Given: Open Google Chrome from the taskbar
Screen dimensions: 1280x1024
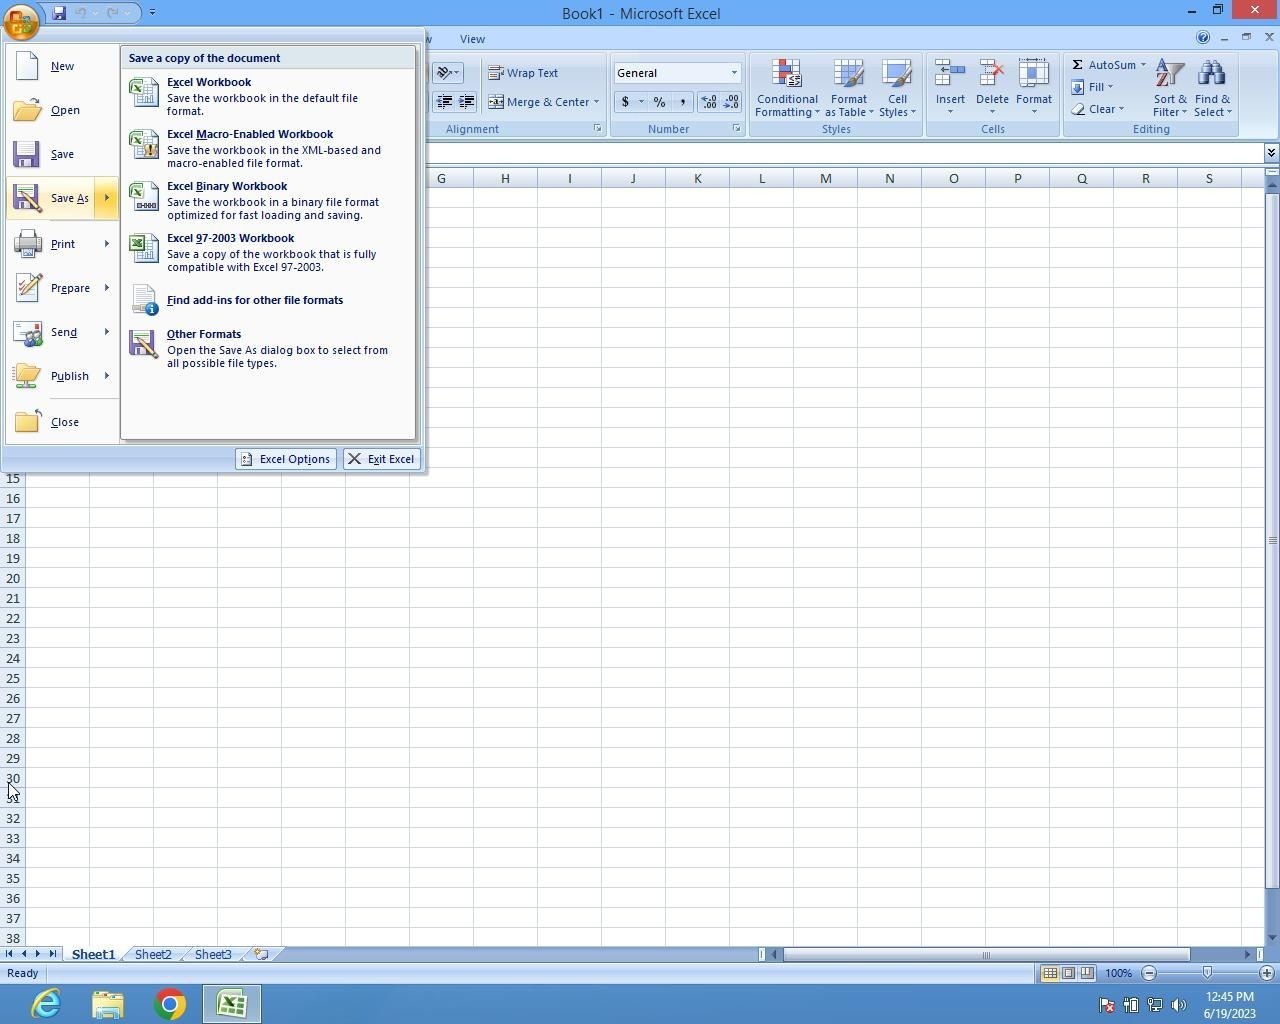Looking at the screenshot, I should pos(170,1004).
